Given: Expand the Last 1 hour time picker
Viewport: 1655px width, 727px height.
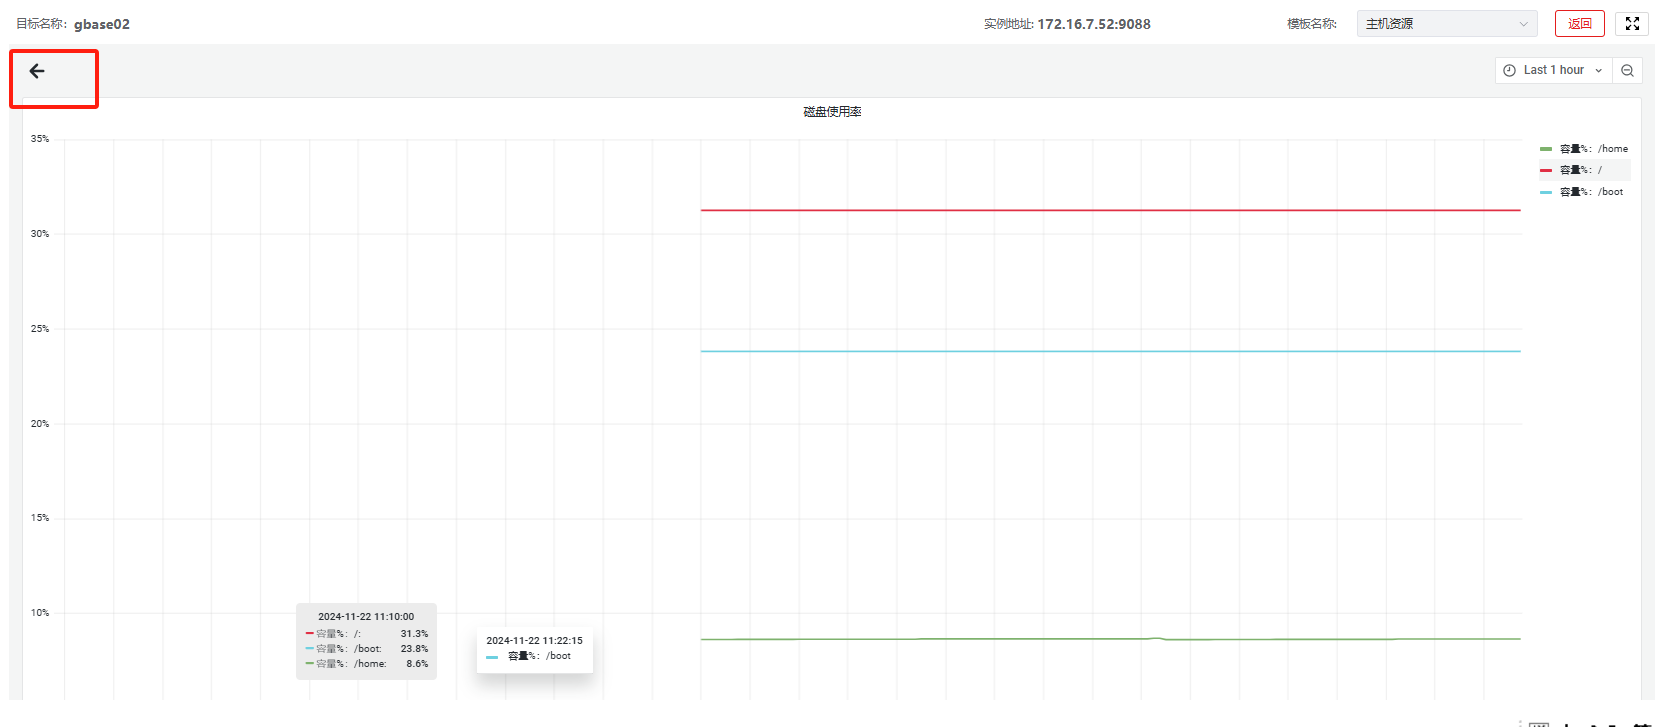Looking at the screenshot, I should 1553,70.
